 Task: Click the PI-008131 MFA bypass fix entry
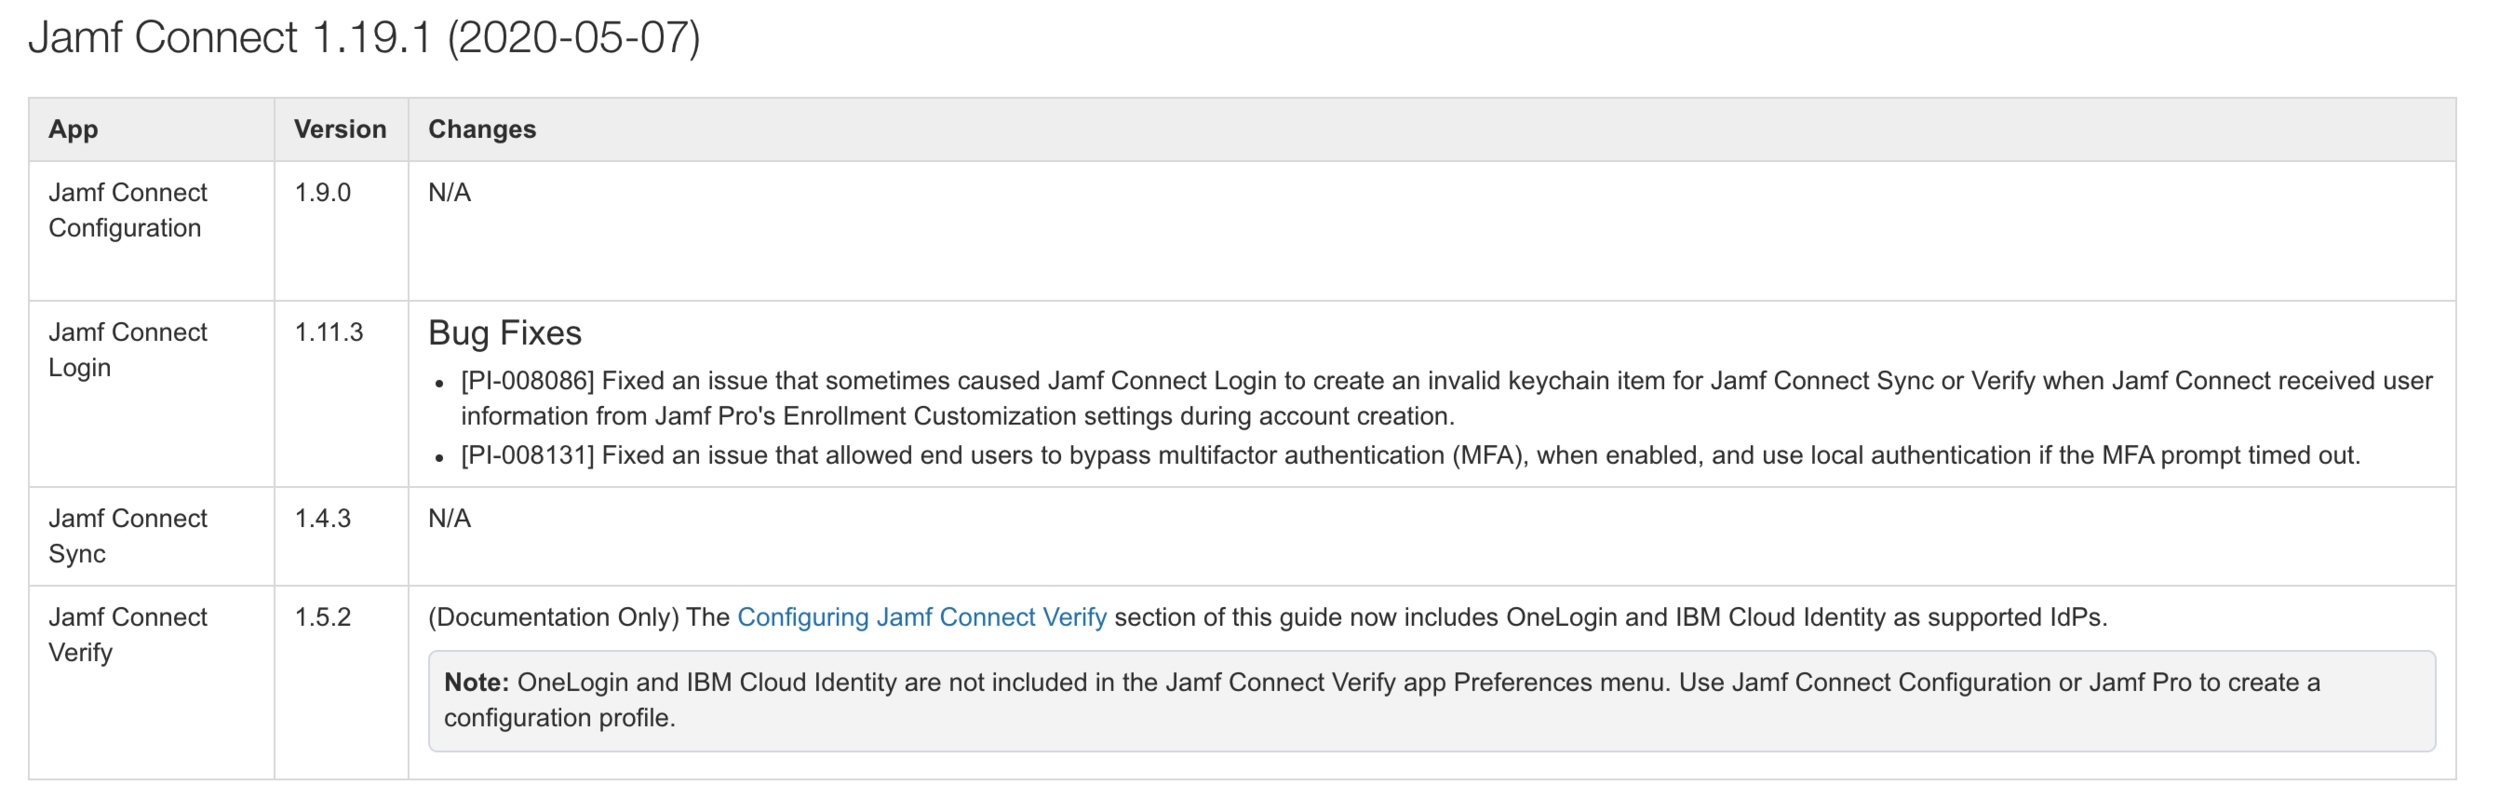pos(1410,455)
